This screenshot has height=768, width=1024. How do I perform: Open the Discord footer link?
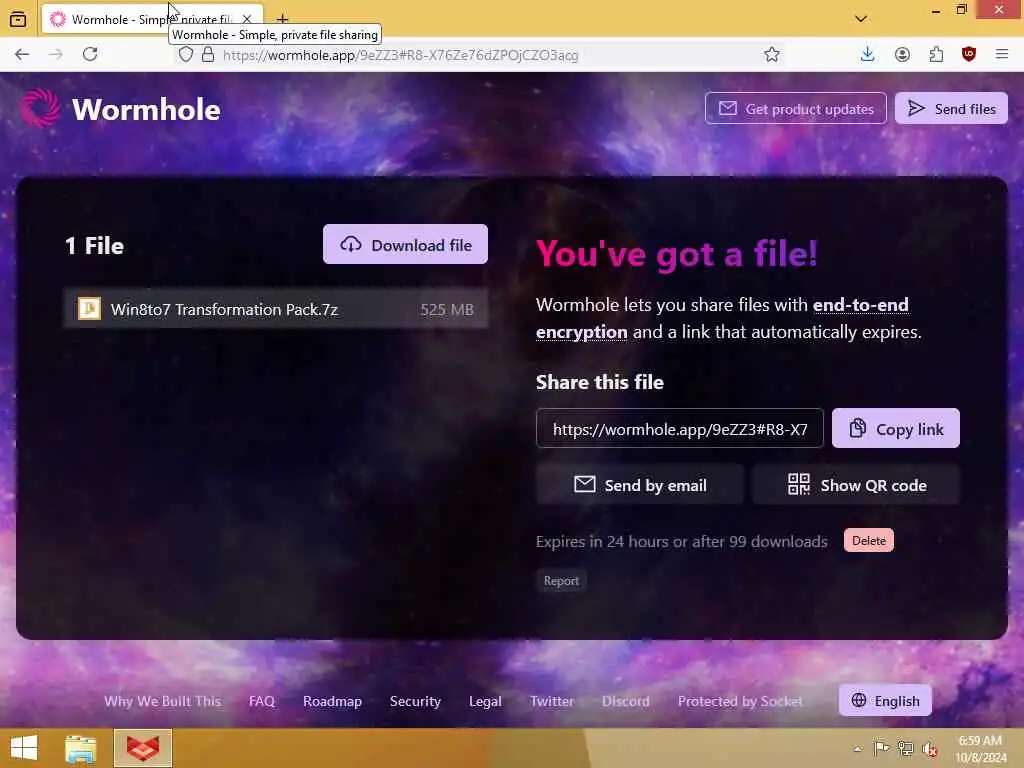pyautogui.click(x=626, y=701)
